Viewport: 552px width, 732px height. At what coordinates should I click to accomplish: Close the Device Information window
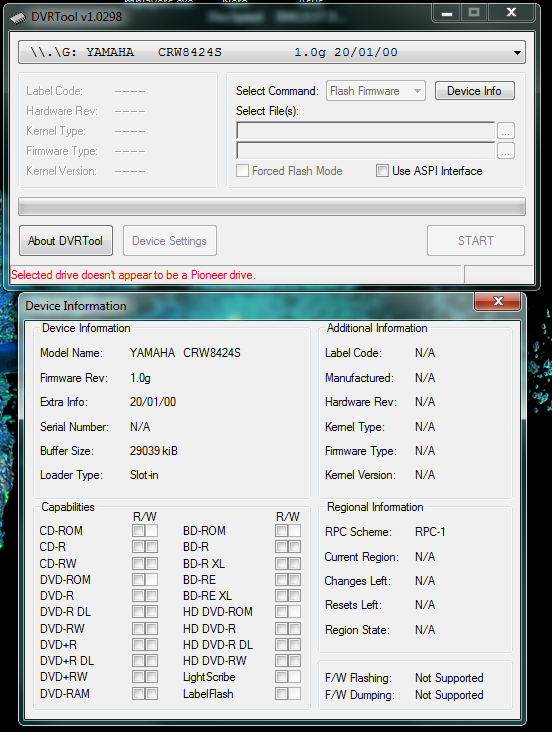coord(498,301)
